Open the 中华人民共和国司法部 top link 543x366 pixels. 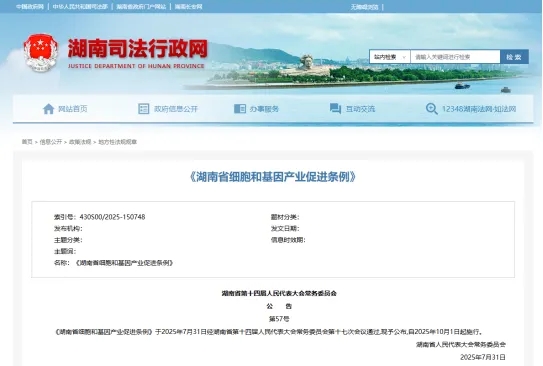80,7
